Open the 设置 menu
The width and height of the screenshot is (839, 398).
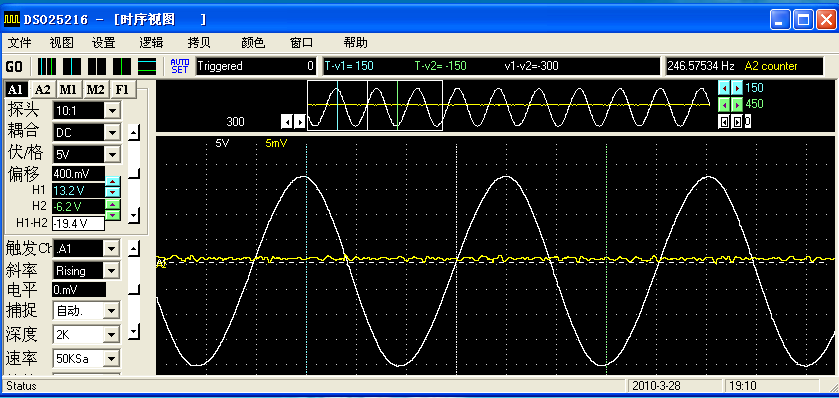(103, 43)
